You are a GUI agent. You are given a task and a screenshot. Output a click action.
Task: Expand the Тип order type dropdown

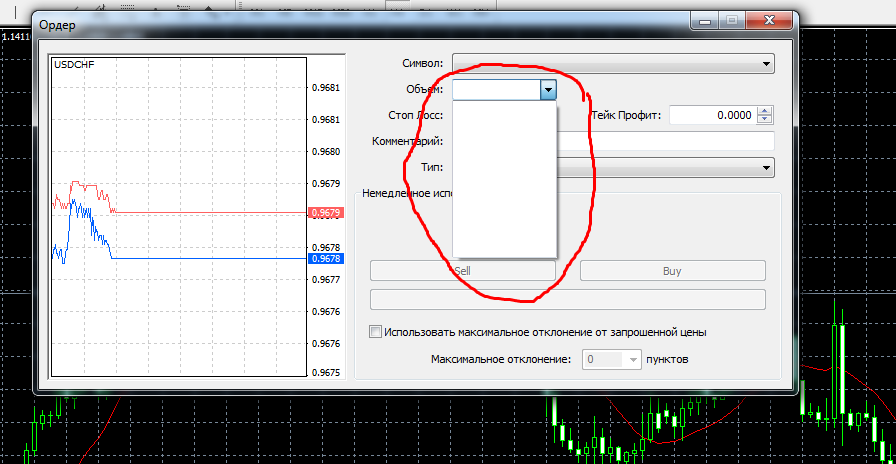766,167
